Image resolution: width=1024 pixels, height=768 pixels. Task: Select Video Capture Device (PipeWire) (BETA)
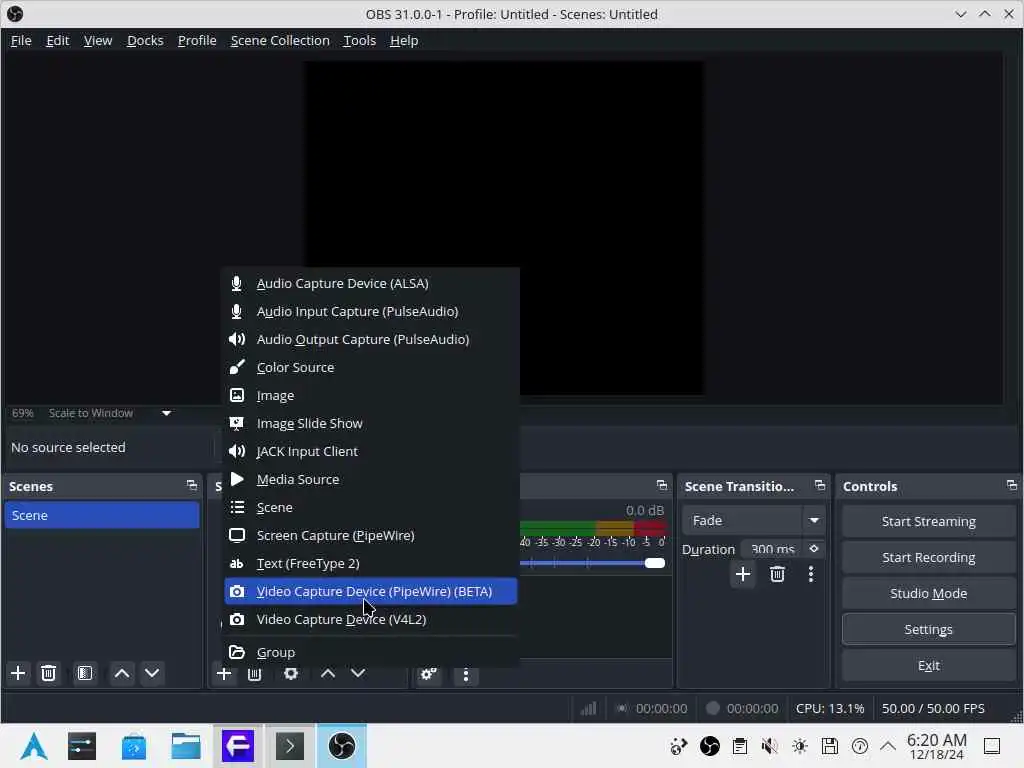click(x=370, y=592)
